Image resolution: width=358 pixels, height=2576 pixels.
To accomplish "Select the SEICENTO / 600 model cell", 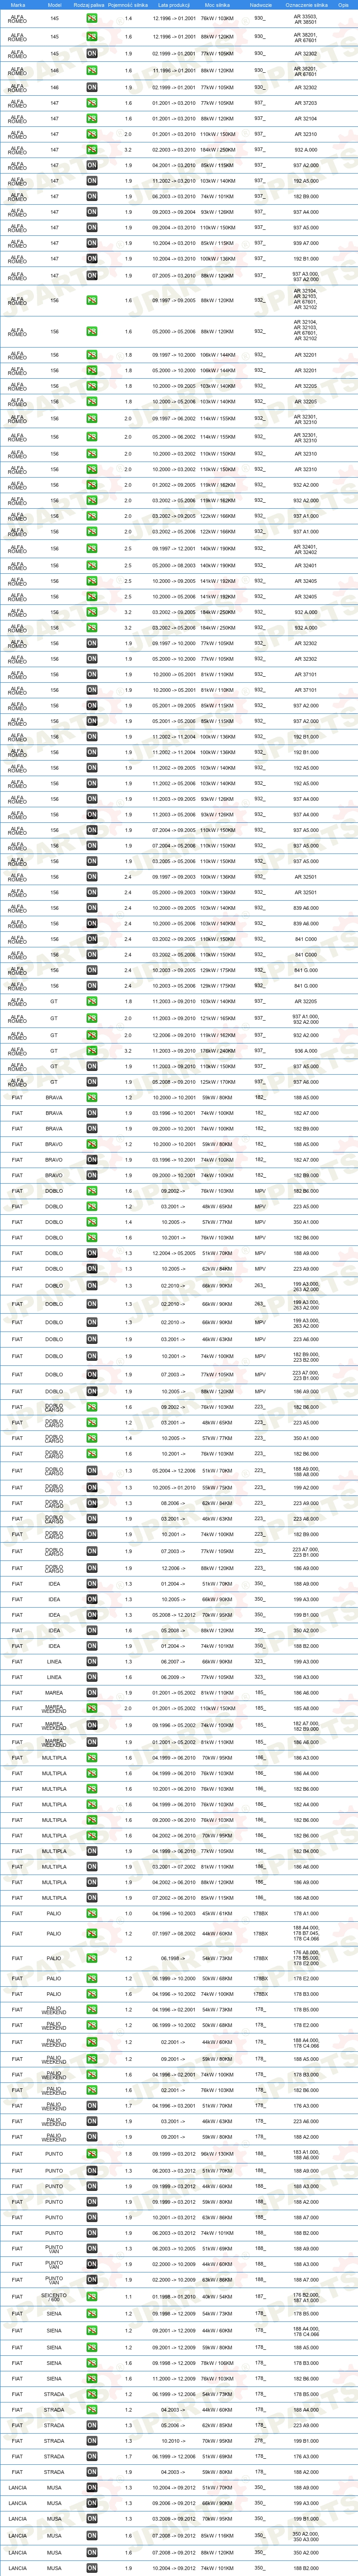I will point(54,2297).
